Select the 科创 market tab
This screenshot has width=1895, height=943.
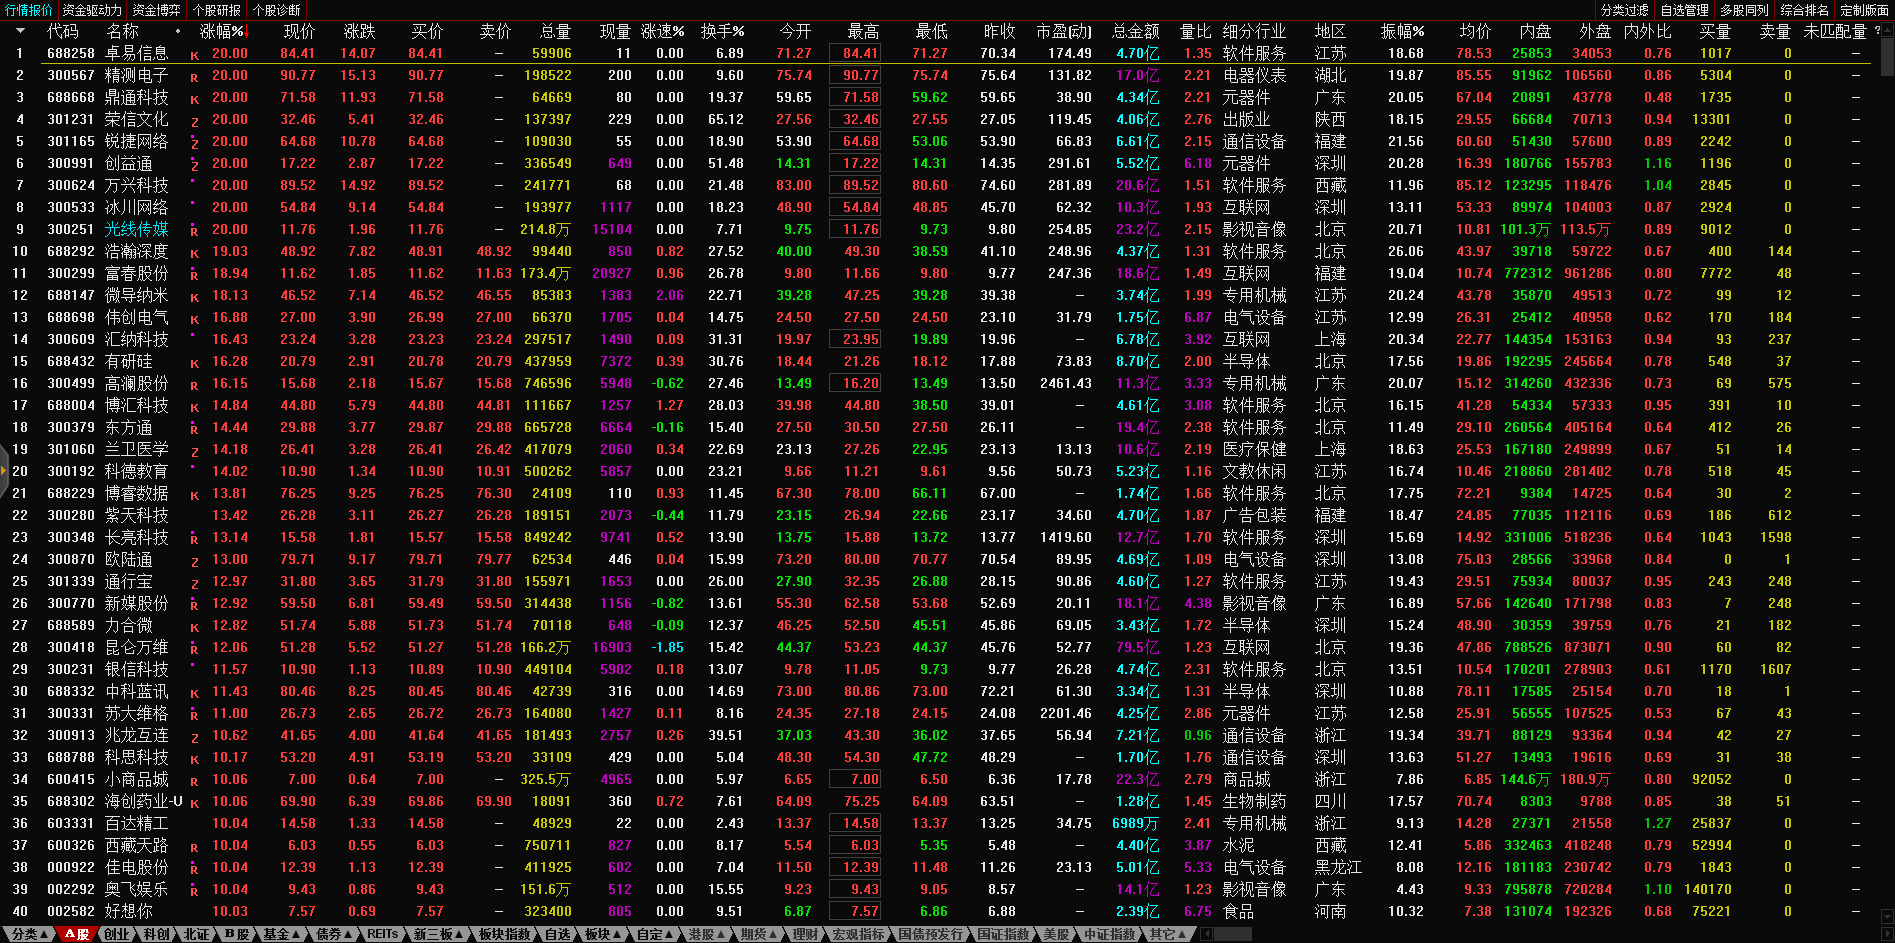[156, 934]
